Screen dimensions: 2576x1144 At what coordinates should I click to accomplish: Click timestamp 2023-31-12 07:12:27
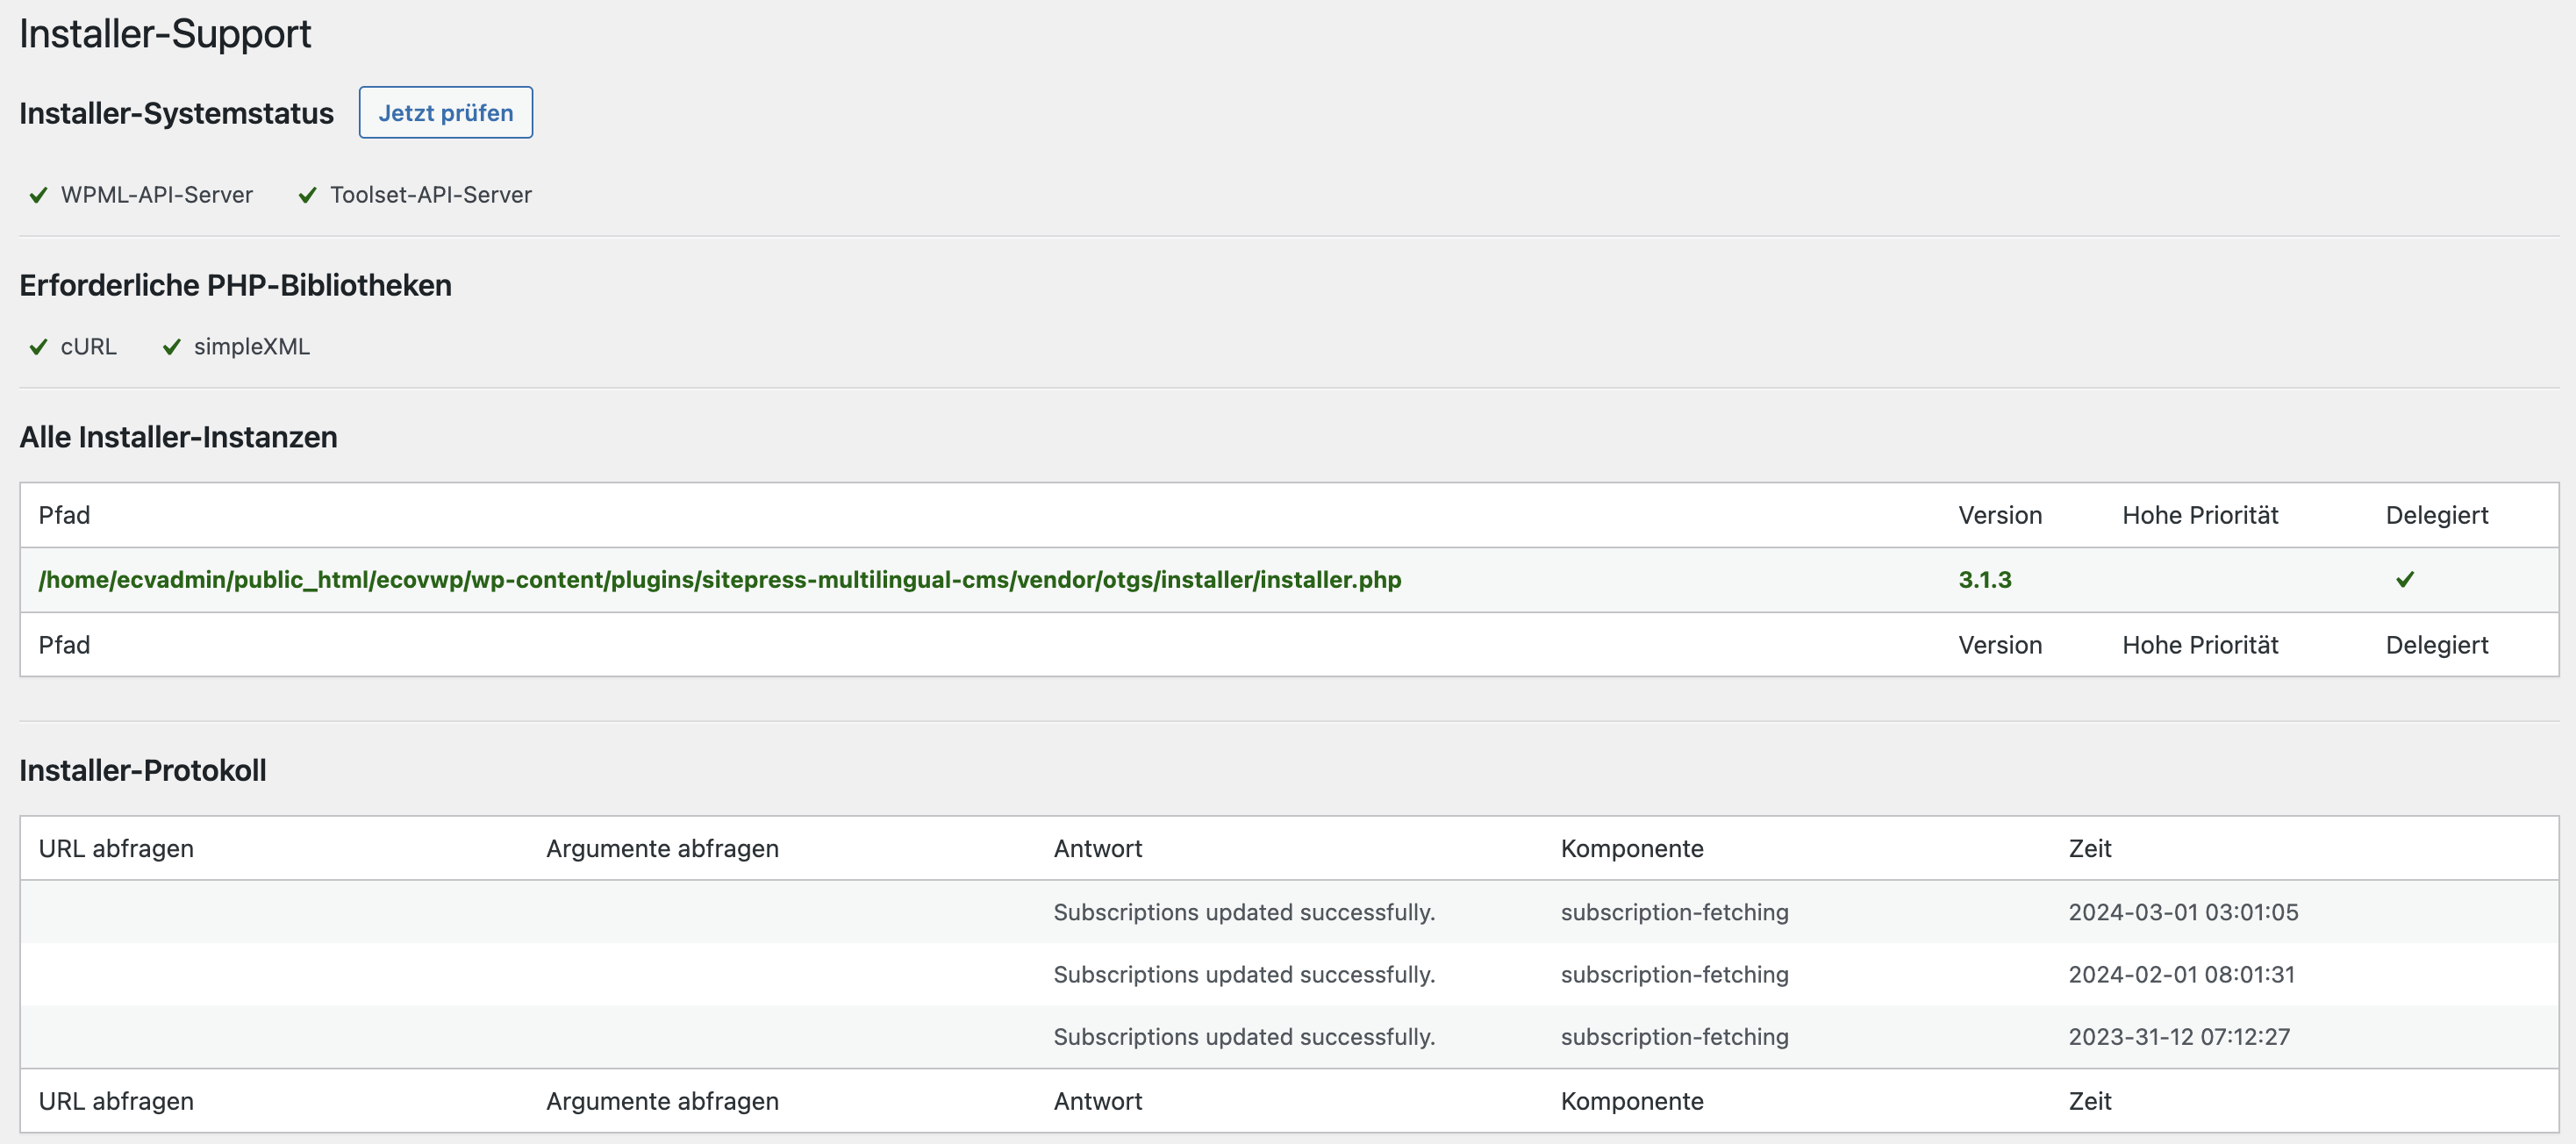pos(2179,1037)
